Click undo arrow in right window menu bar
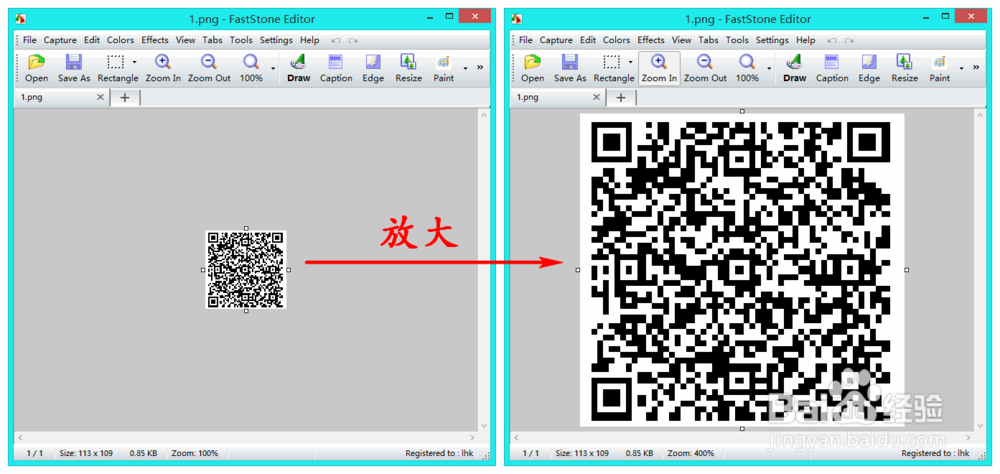The height and width of the screenshot is (474, 1000). click(832, 40)
